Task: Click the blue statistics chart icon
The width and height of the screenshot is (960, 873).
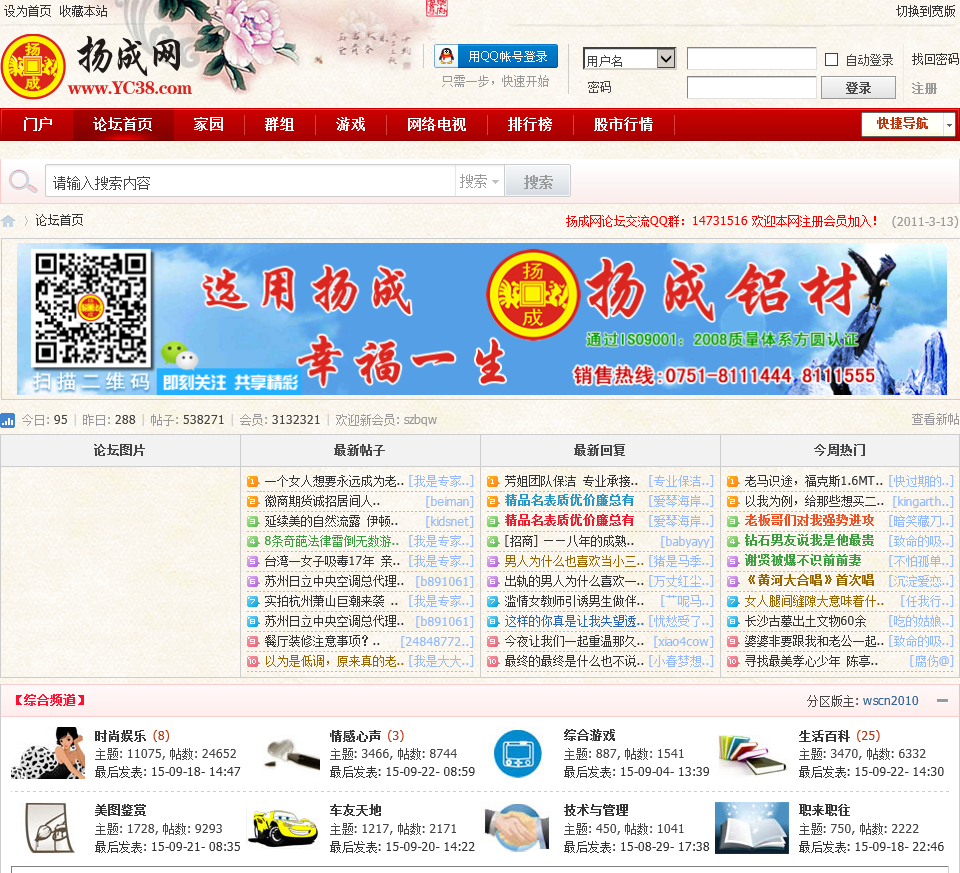Action: pyautogui.click(x=8, y=420)
